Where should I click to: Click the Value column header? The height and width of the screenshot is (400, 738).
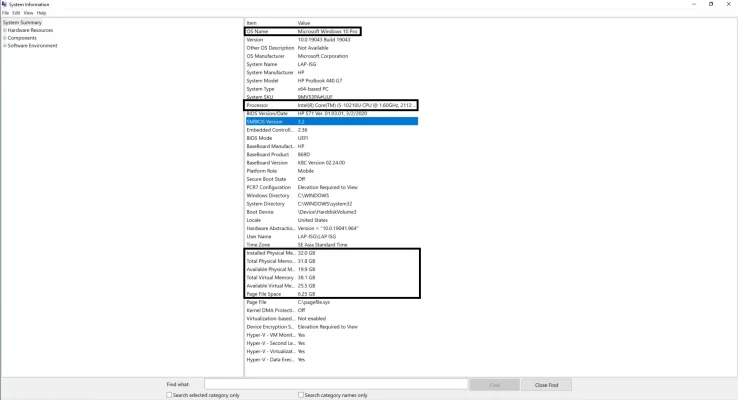tap(304, 22)
